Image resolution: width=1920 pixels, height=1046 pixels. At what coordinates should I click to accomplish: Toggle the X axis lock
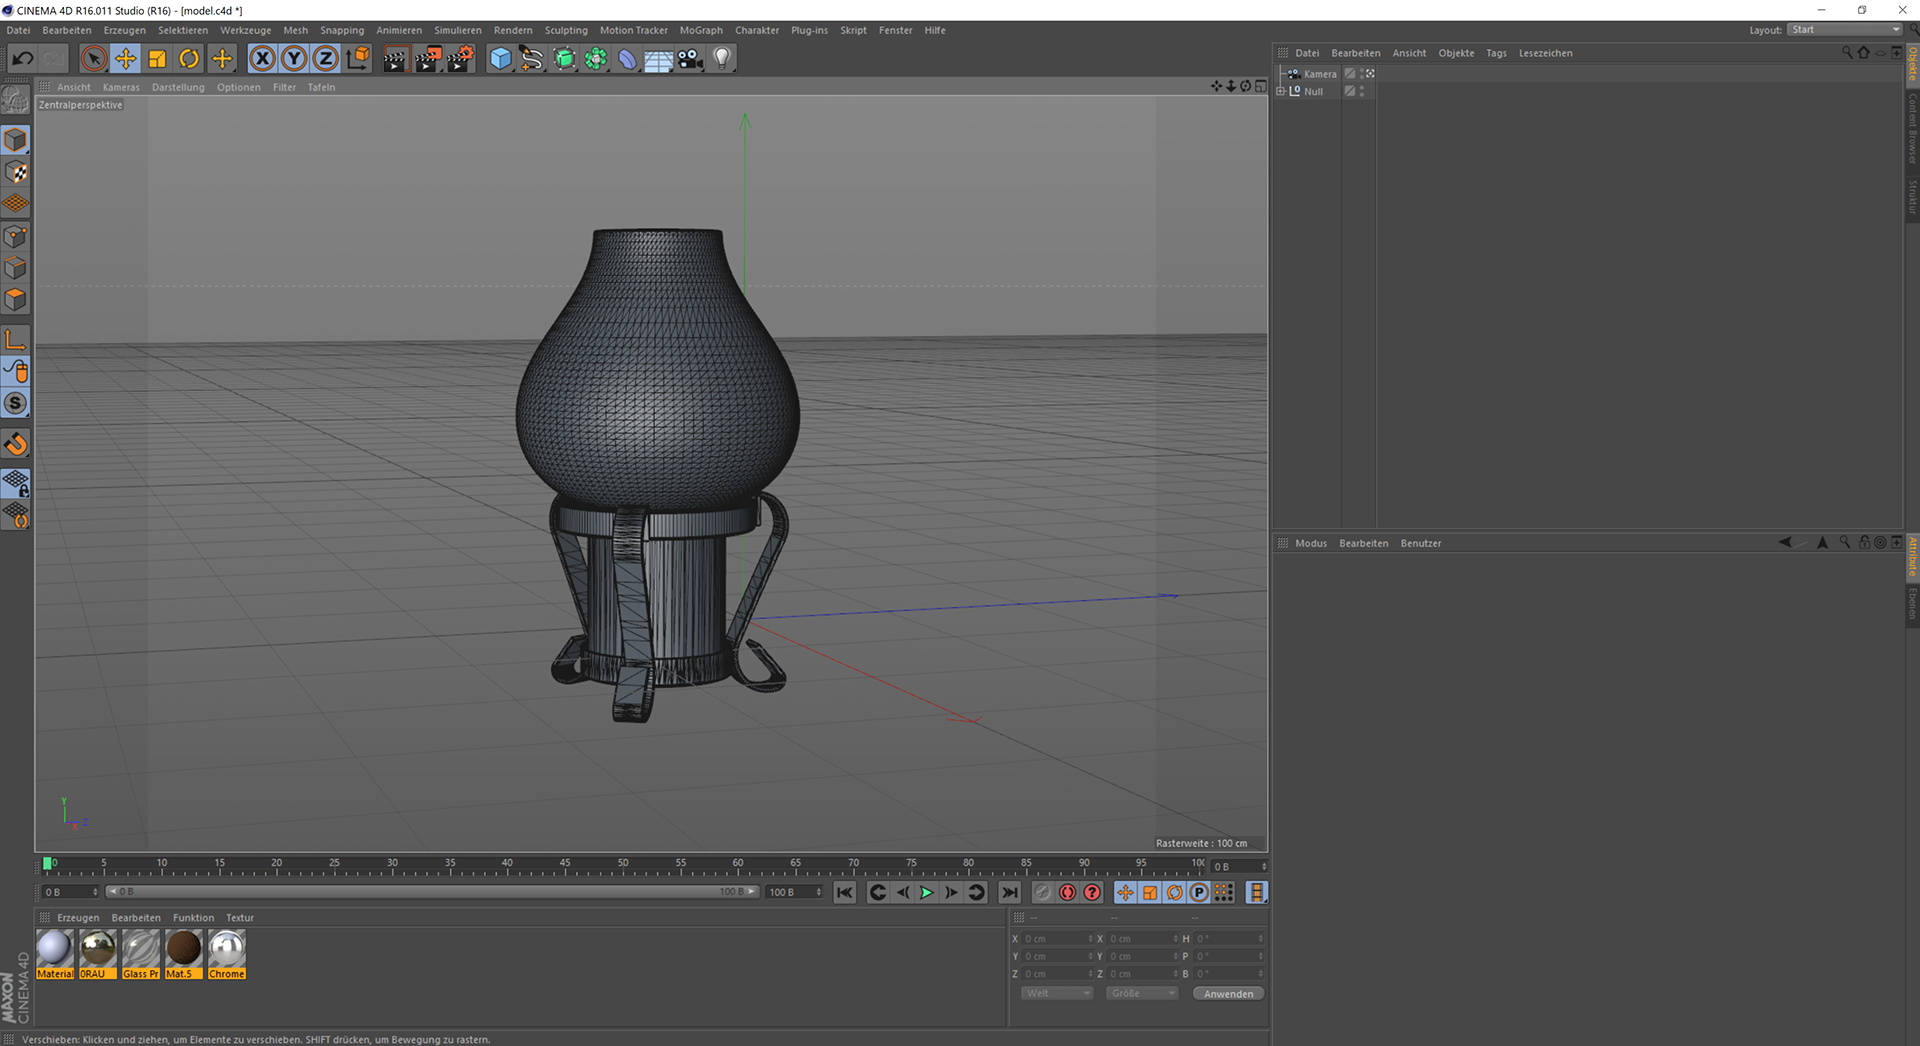[262, 59]
